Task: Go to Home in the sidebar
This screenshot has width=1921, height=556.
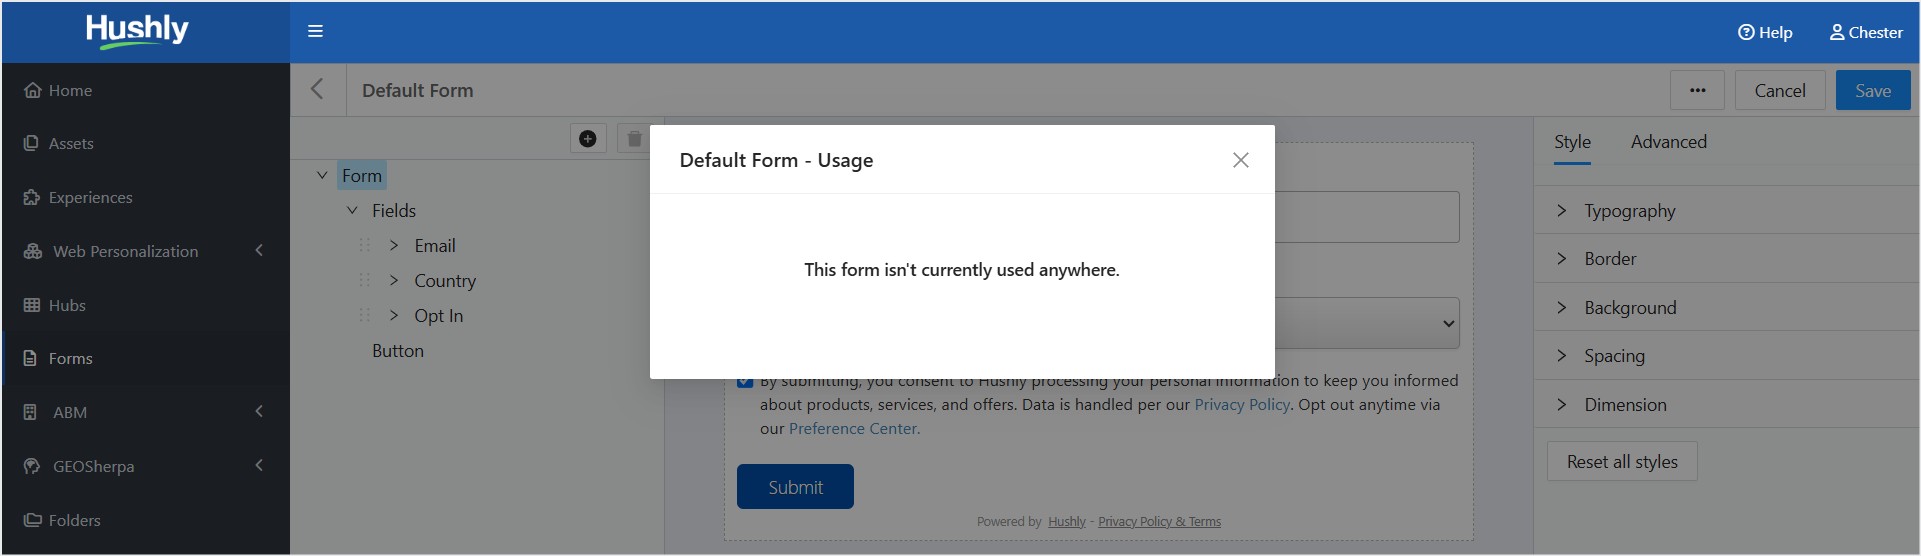Action: 70,90
